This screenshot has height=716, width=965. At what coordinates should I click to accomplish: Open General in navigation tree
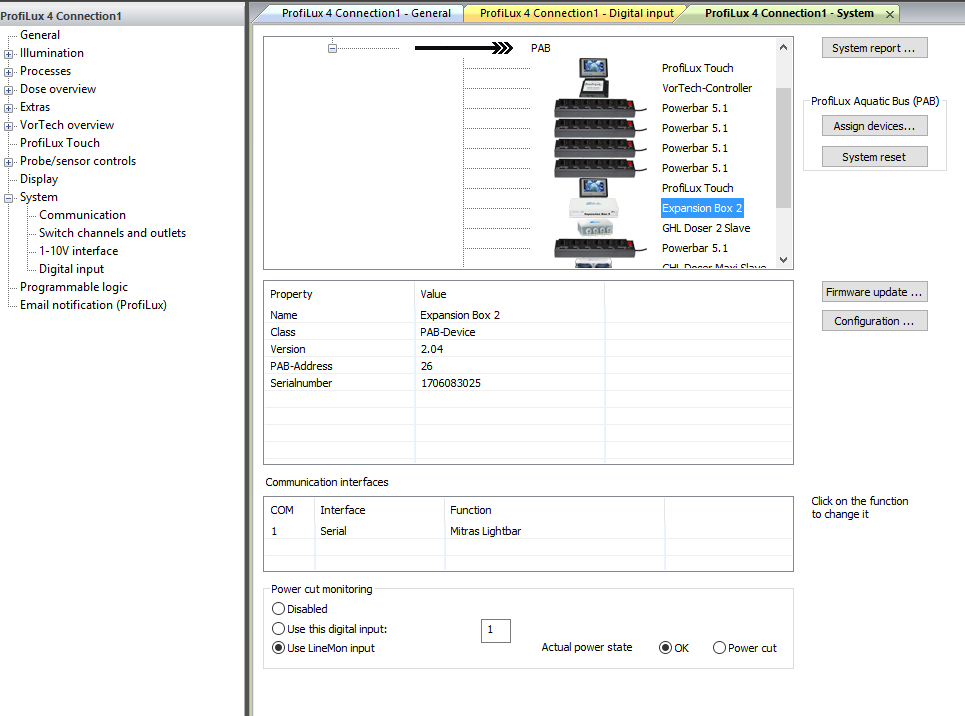40,35
